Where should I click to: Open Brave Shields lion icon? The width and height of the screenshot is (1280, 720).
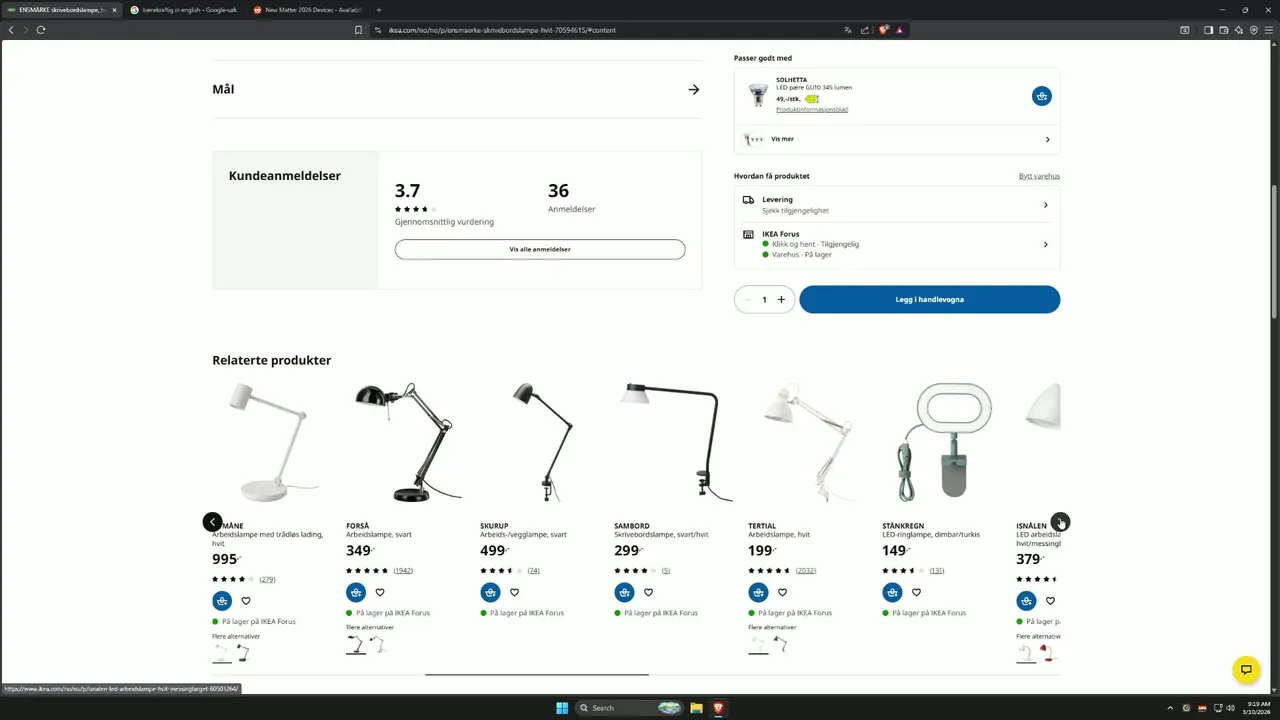[x=883, y=30]
